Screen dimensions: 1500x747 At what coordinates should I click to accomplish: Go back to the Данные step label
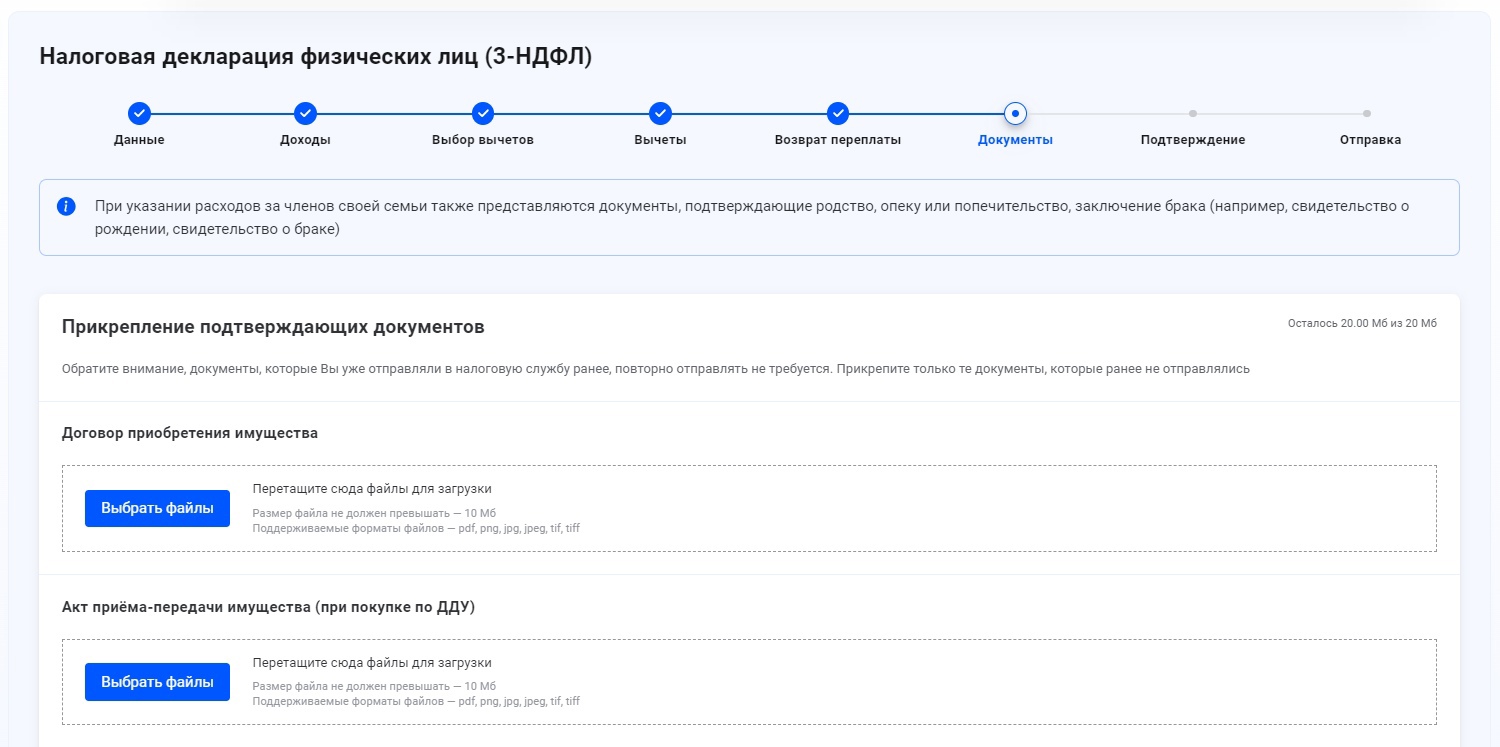[139, 140]
